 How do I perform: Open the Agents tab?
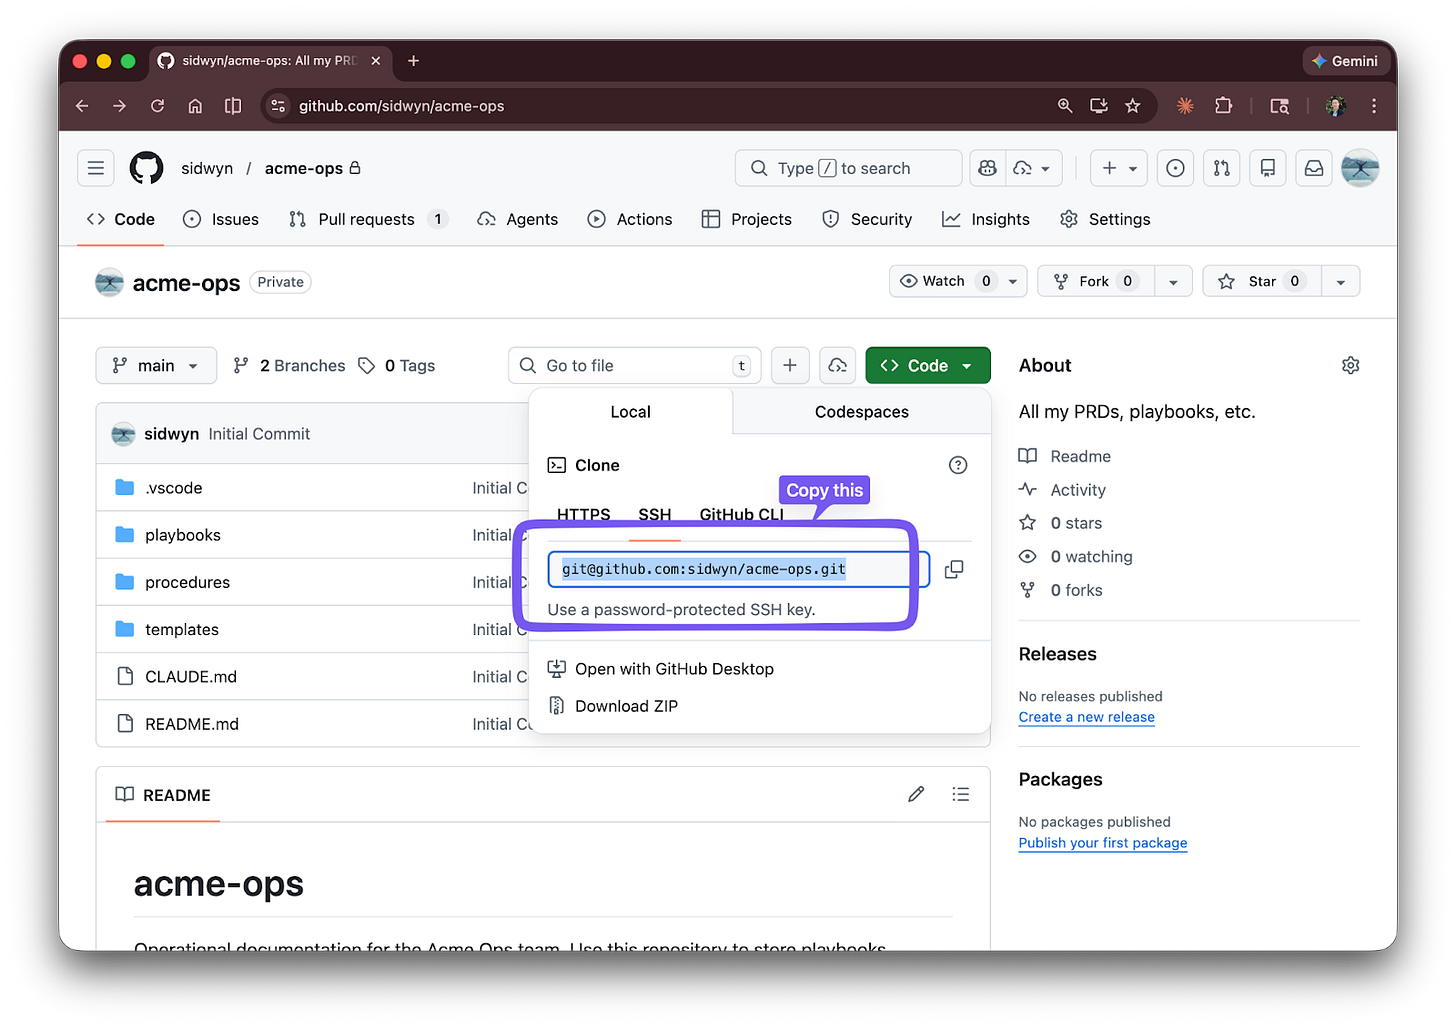(518, 219)
